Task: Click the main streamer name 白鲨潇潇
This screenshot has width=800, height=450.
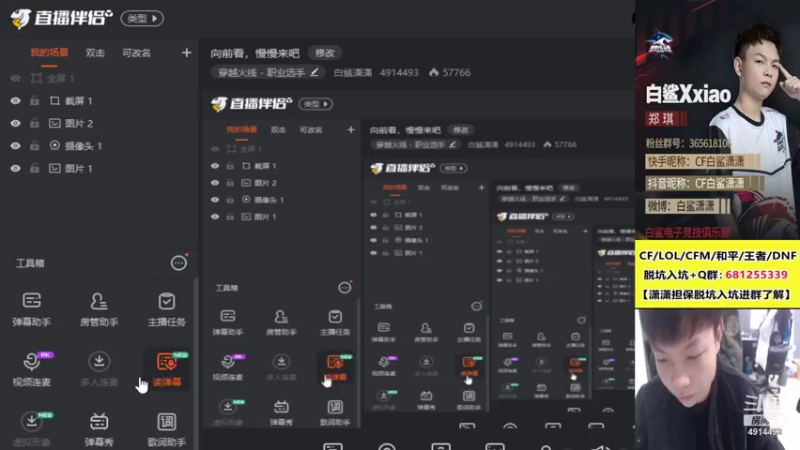Action: pyautogui.click(x=353, y=72)
